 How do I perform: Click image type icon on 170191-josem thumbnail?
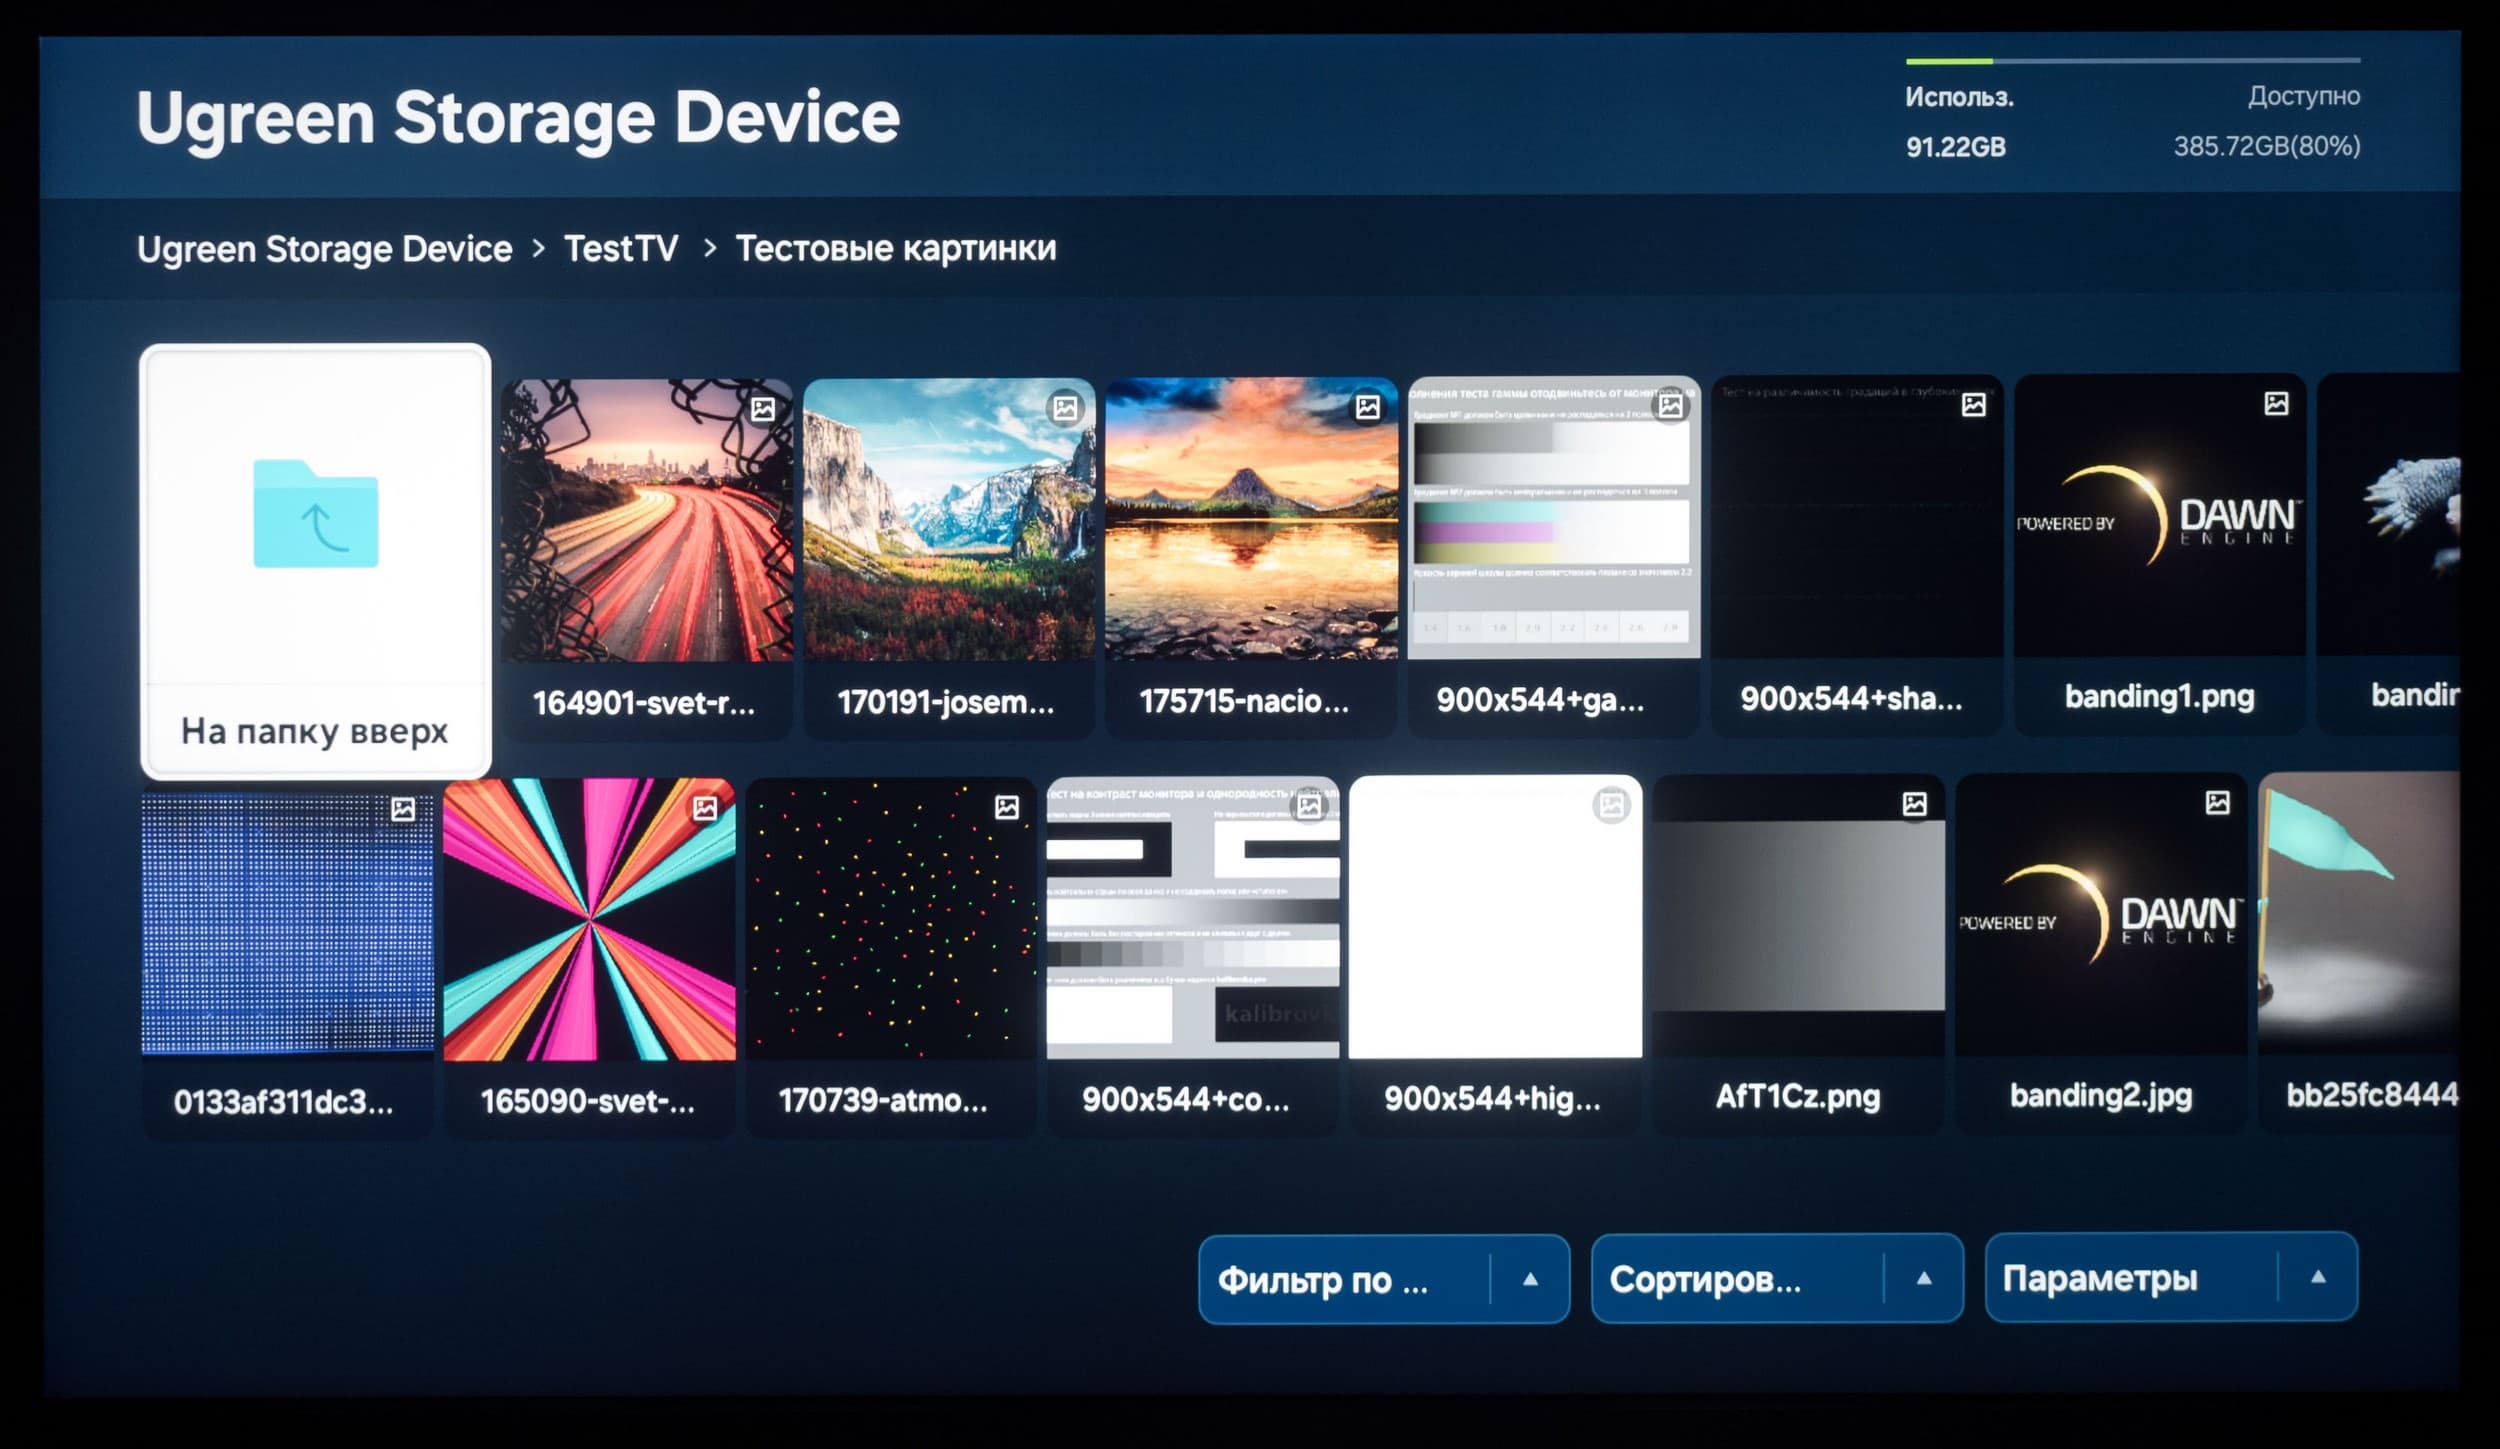1066,408
